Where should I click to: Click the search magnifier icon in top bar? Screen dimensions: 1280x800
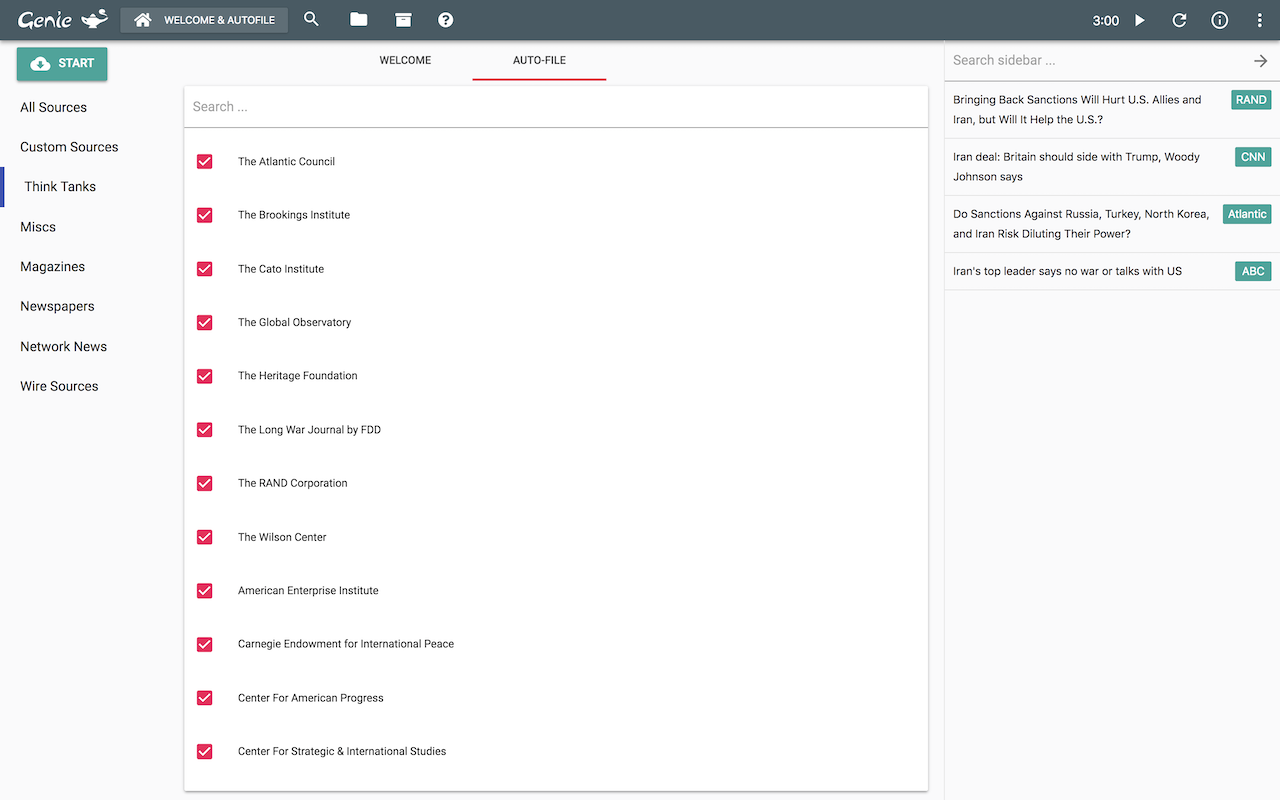[x=312, y=20]
